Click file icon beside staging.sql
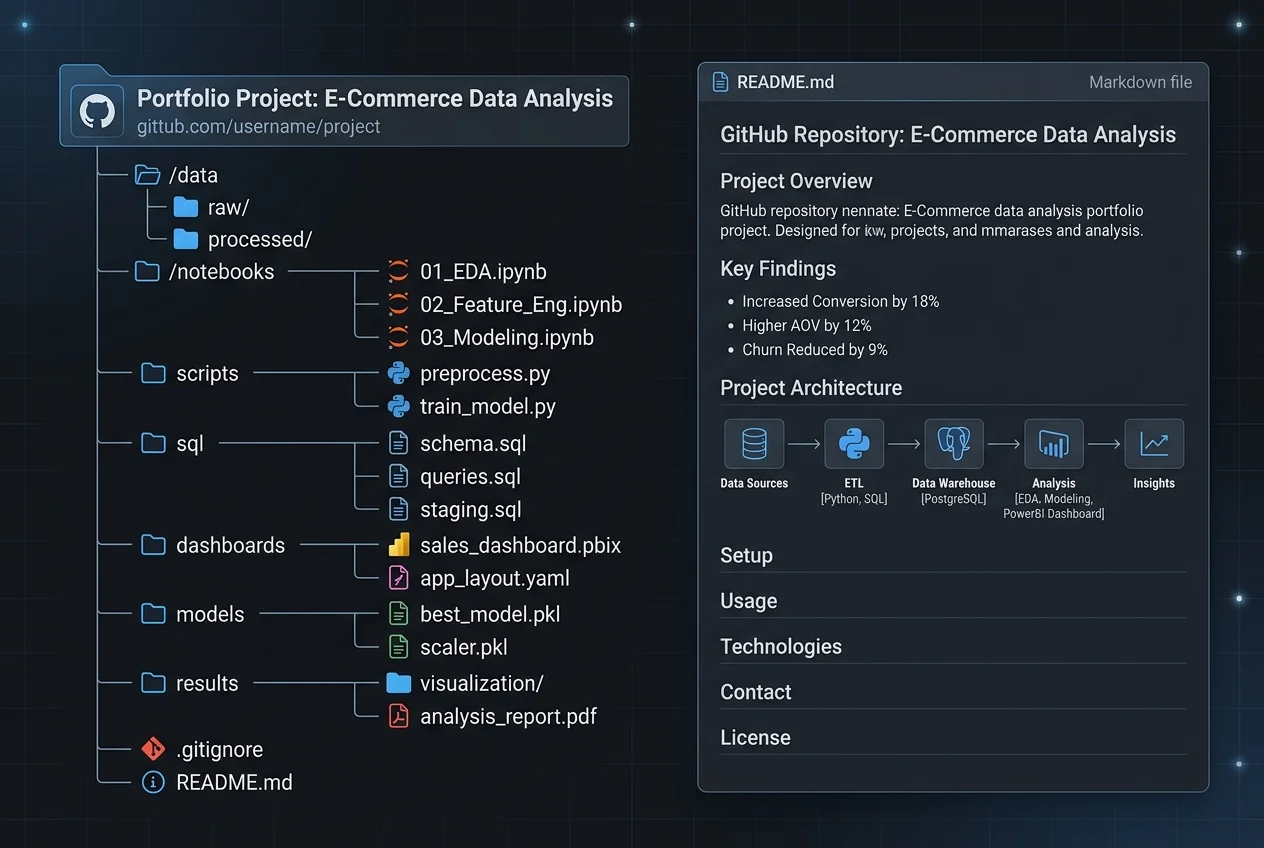Screen dimensions: 1264x848 point(398,509)
